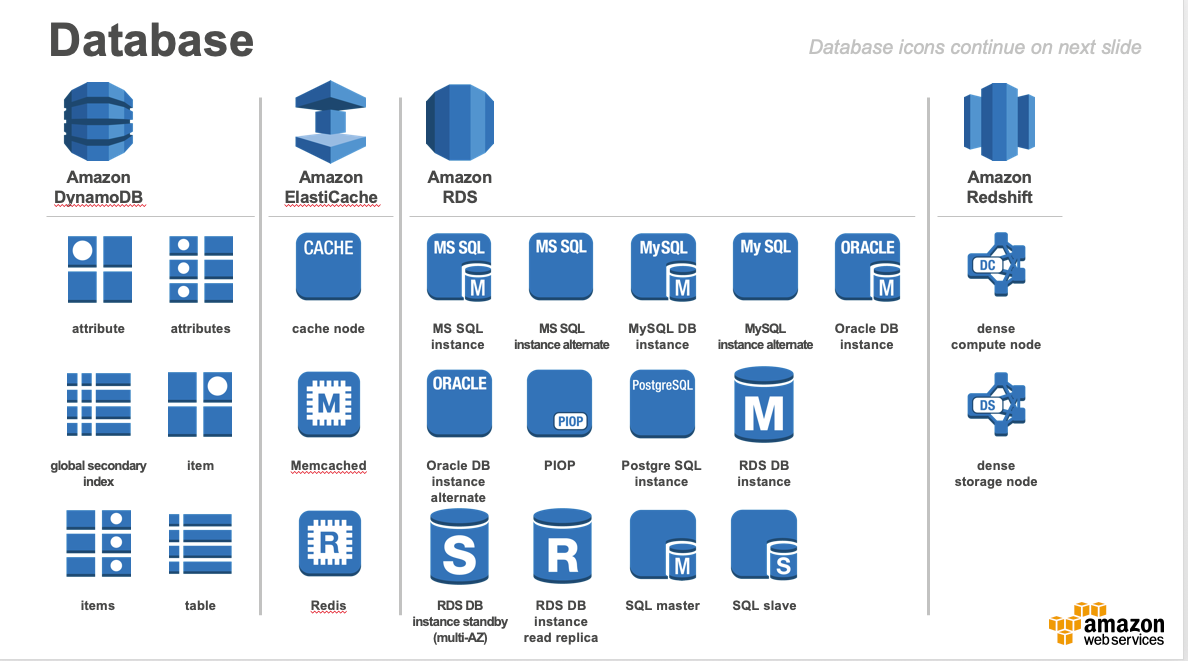Select the cache node icon
Screen dimensions: 1188x661
[329, 266]
